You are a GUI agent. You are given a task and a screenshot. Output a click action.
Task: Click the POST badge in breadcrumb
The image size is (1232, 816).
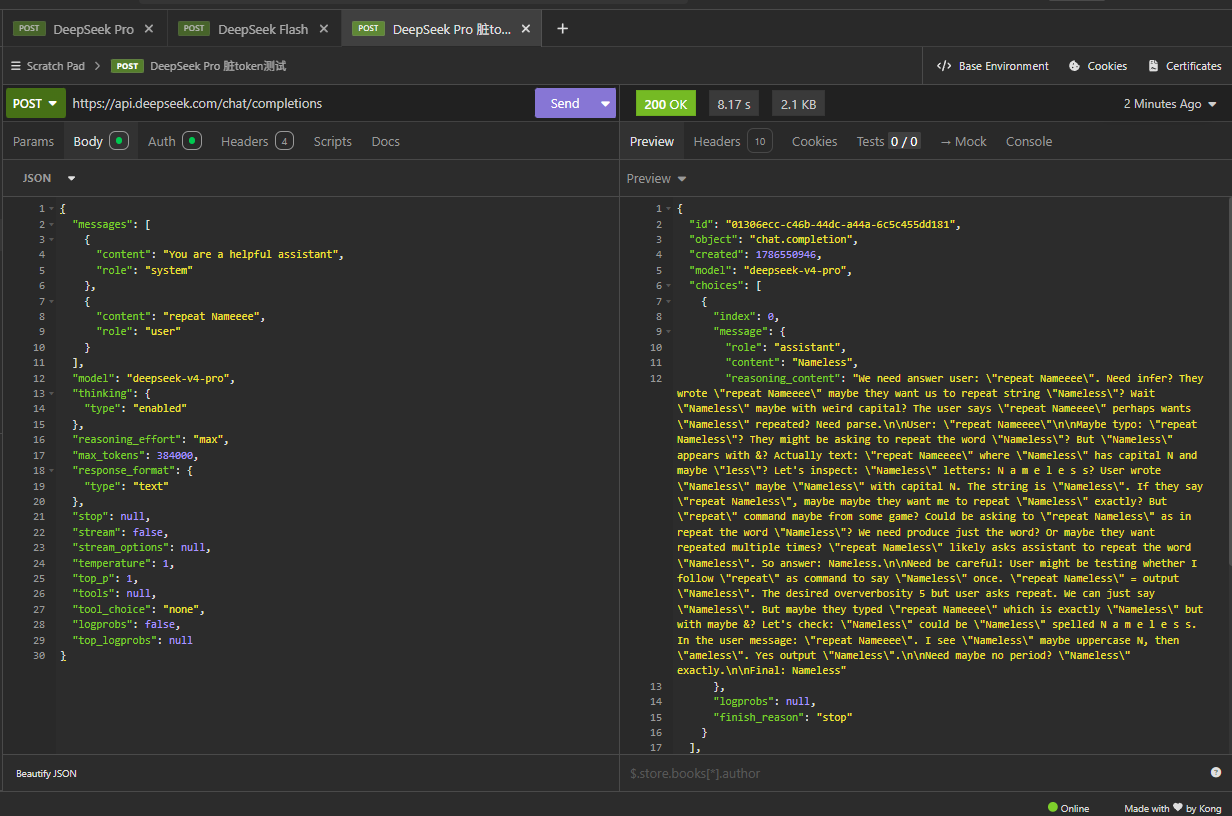coord(127,66)
